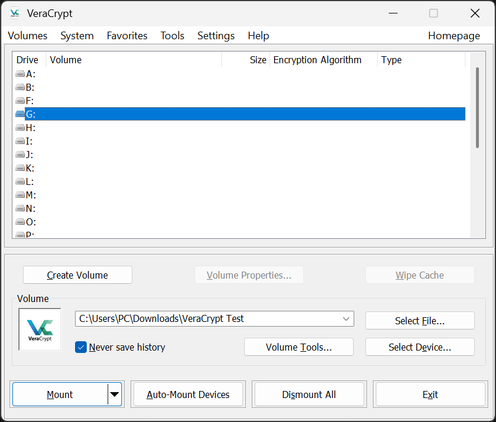Click the drive list vertical scrollbar thumb
496x422 pixels.
coord(477,107)
